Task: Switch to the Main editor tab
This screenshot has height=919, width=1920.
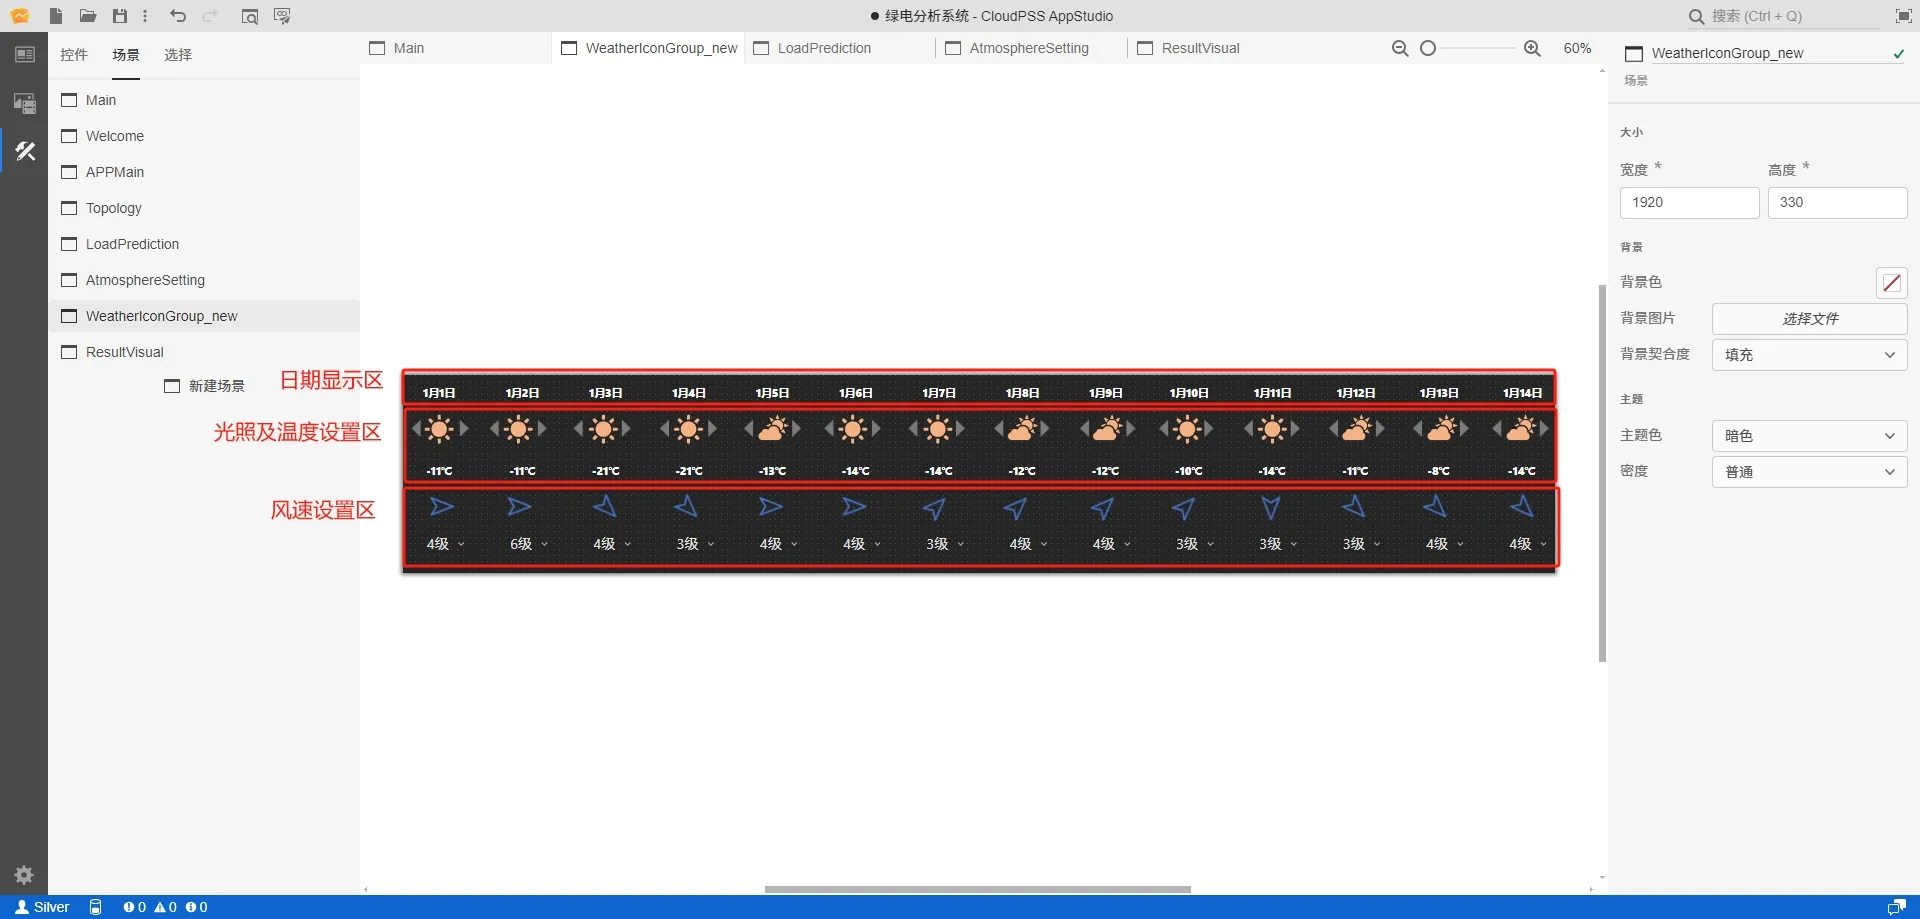Action: (x=455, y=48)
